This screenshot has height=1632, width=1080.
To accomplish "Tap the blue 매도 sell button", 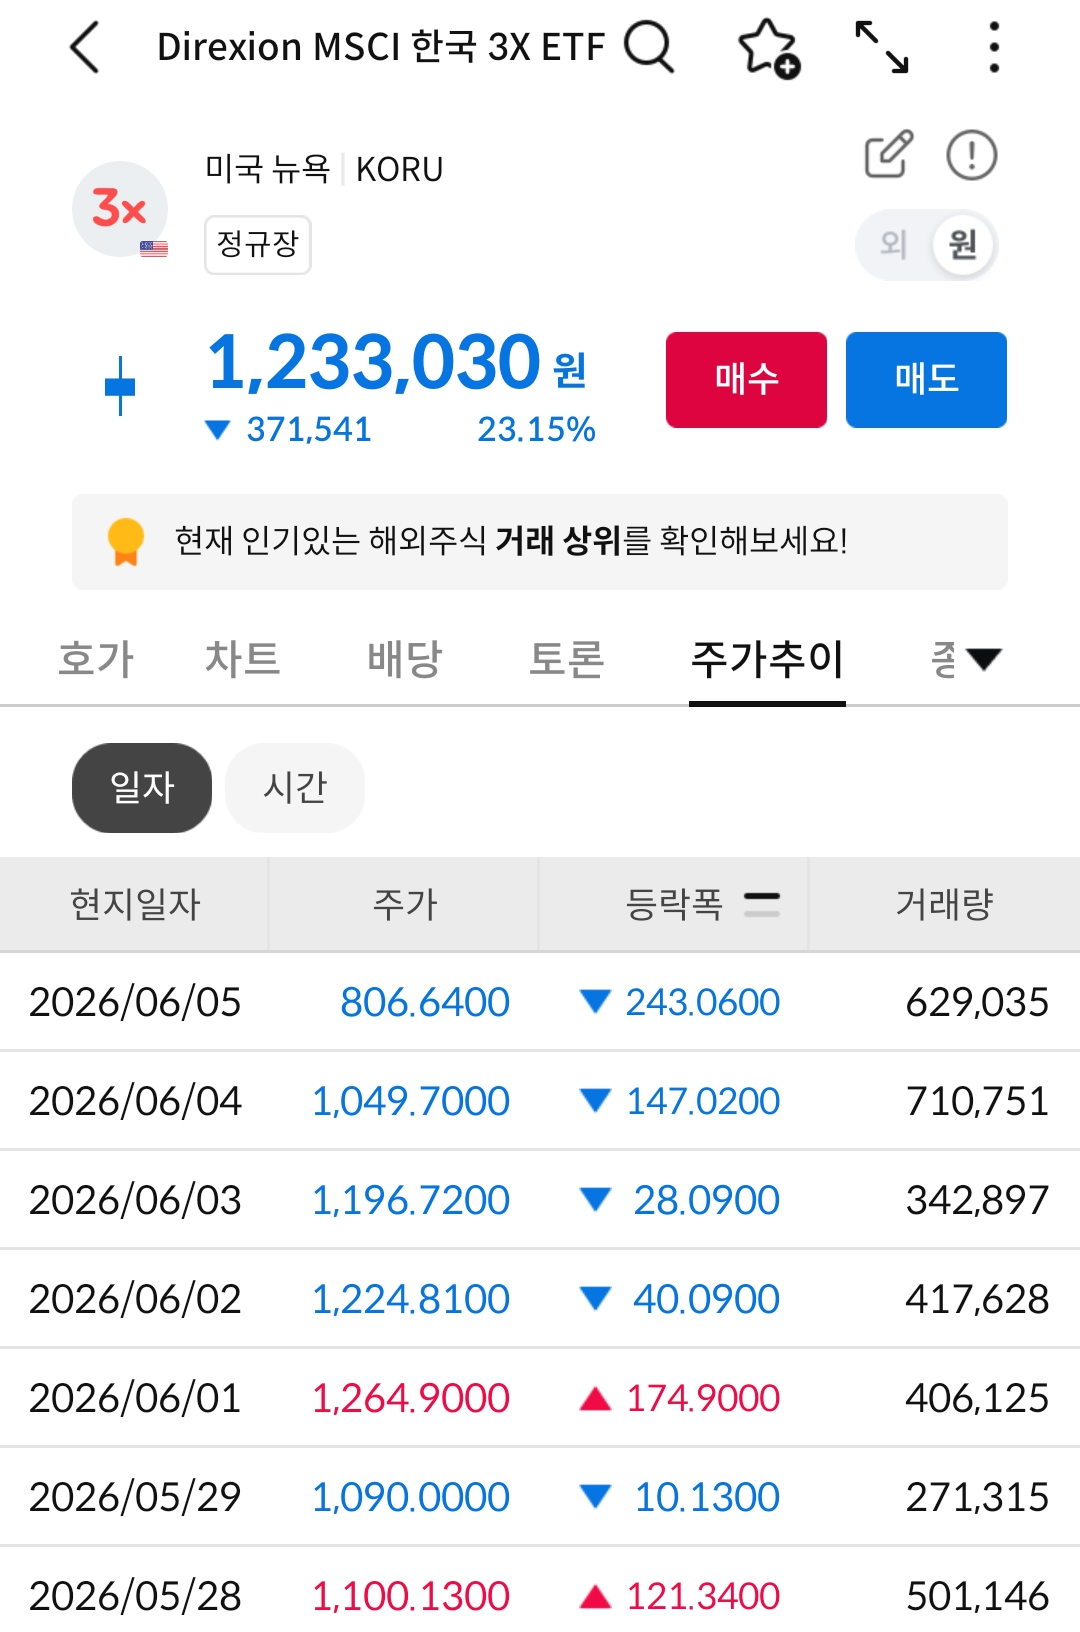I will [926, 380].
